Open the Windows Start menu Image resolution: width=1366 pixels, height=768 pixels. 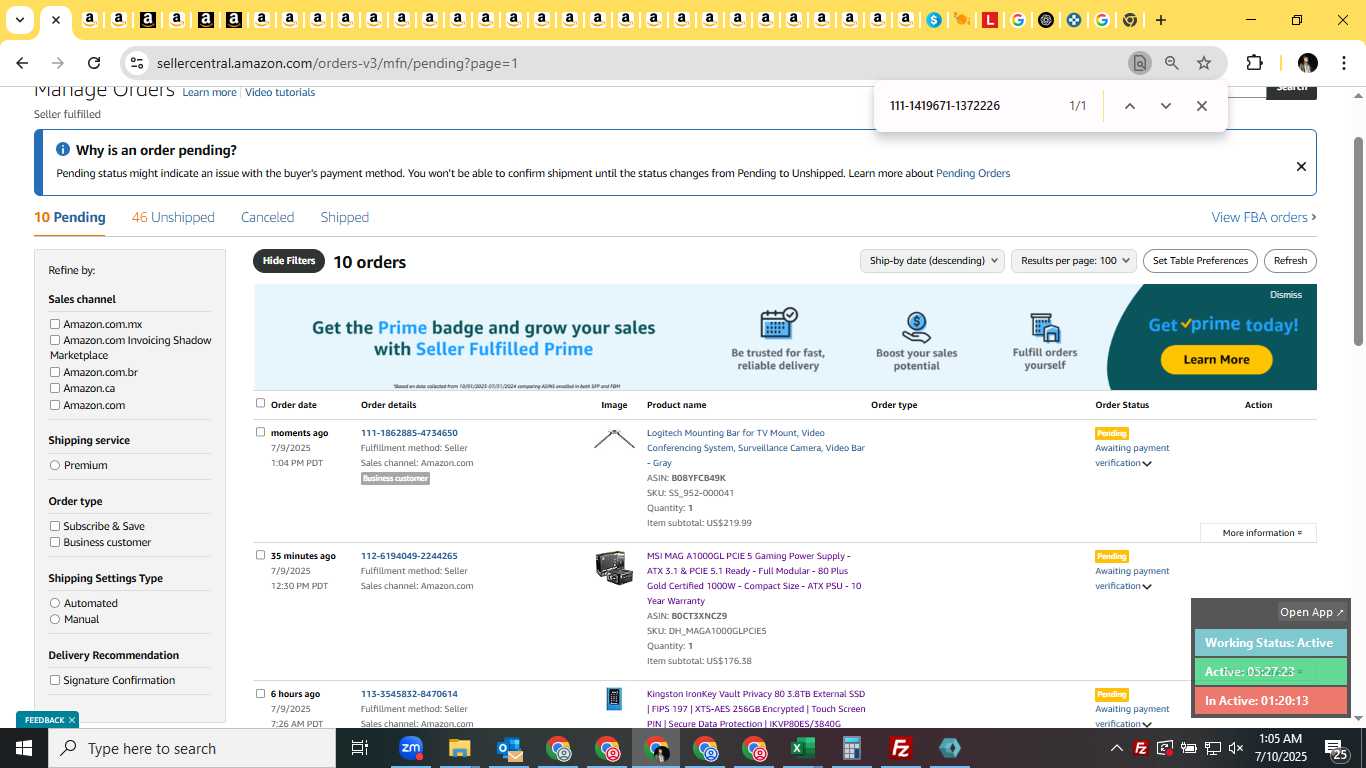coord(24,748)
